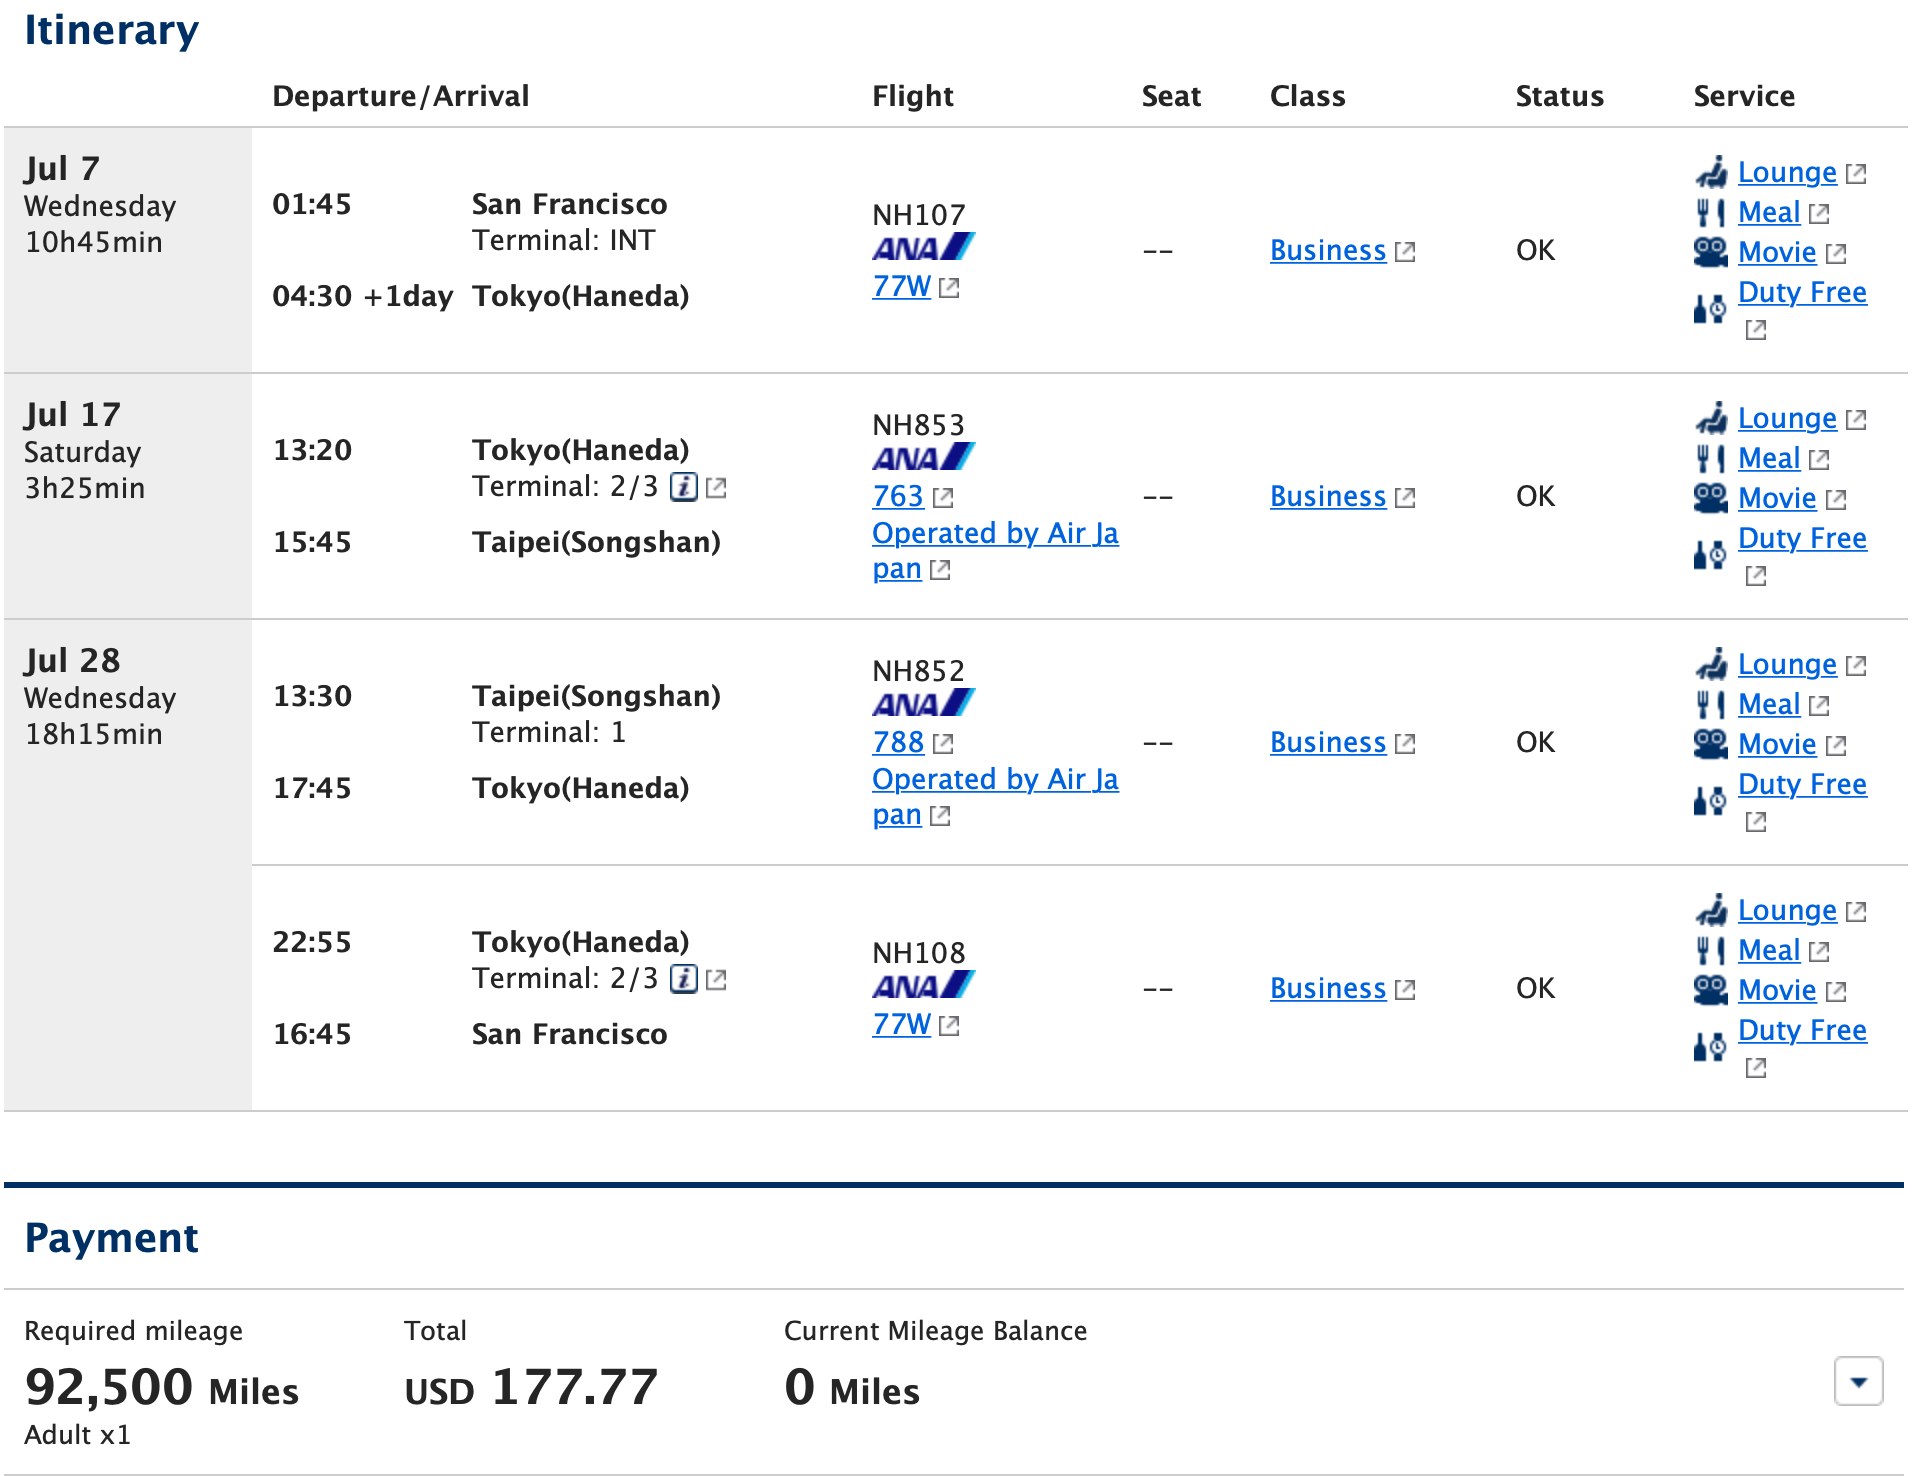
Task: Open the Meal icon for the NH108 segment
Action: click(1711, 950)
